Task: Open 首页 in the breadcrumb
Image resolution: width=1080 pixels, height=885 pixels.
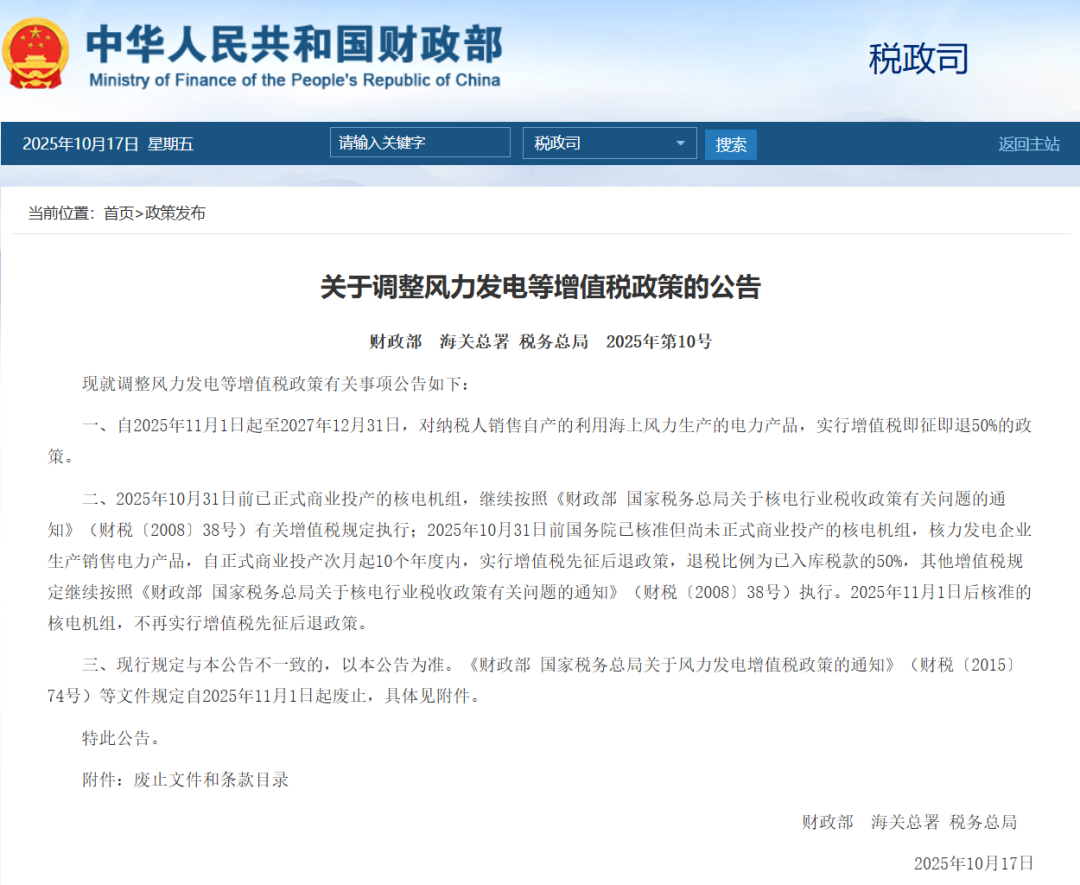Action: [118, 213]
